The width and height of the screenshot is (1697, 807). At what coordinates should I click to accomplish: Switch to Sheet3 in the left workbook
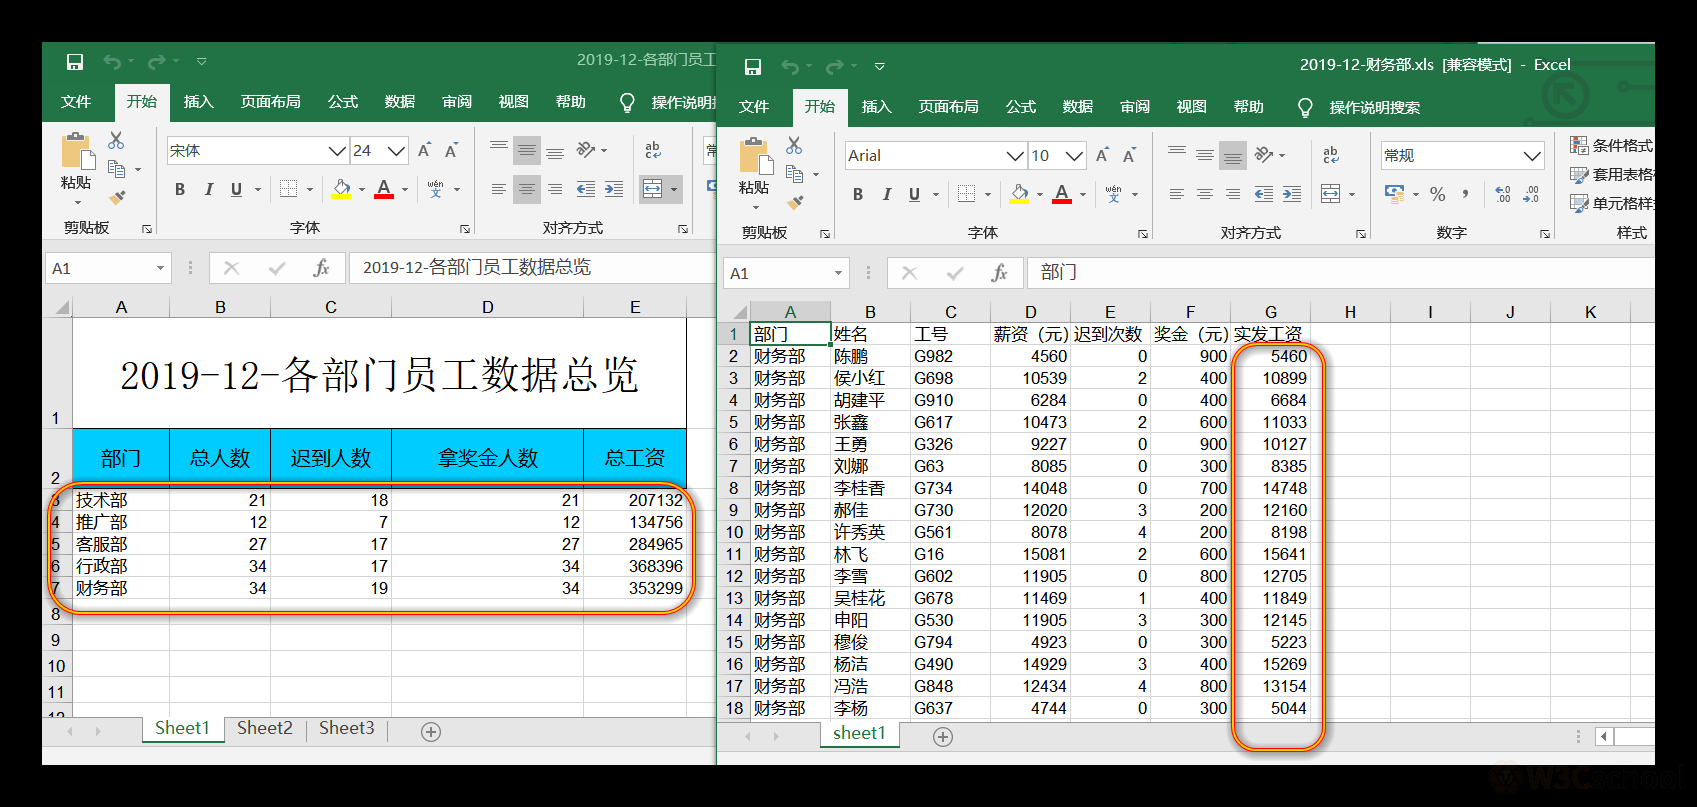pyautogui.click(x=346, y=728)
